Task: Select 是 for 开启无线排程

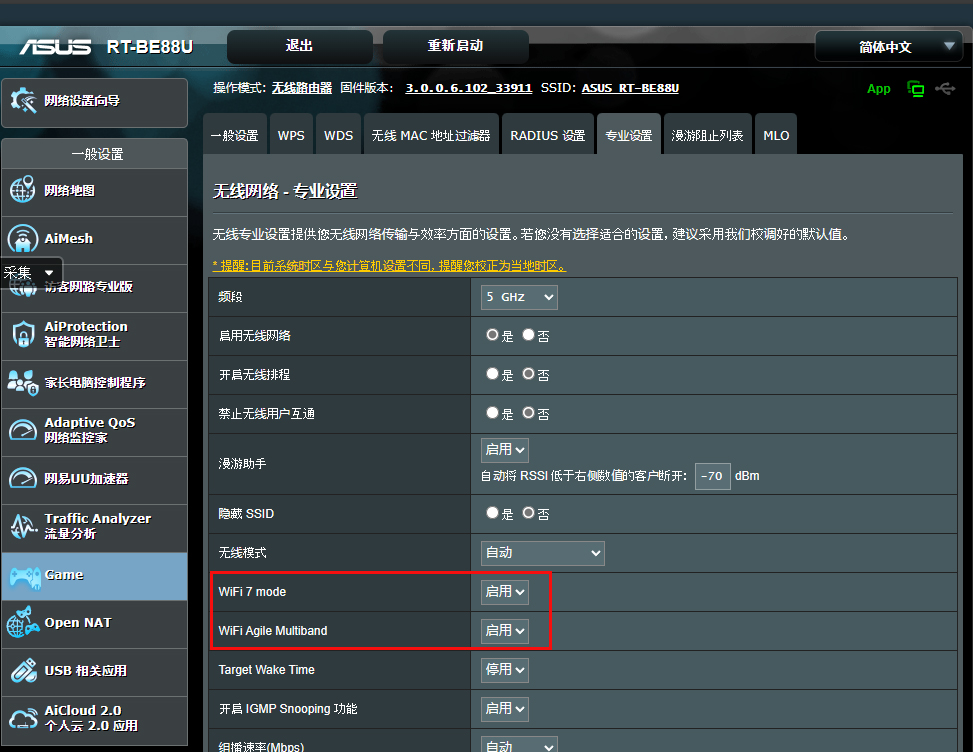Action: click(492, 374)
